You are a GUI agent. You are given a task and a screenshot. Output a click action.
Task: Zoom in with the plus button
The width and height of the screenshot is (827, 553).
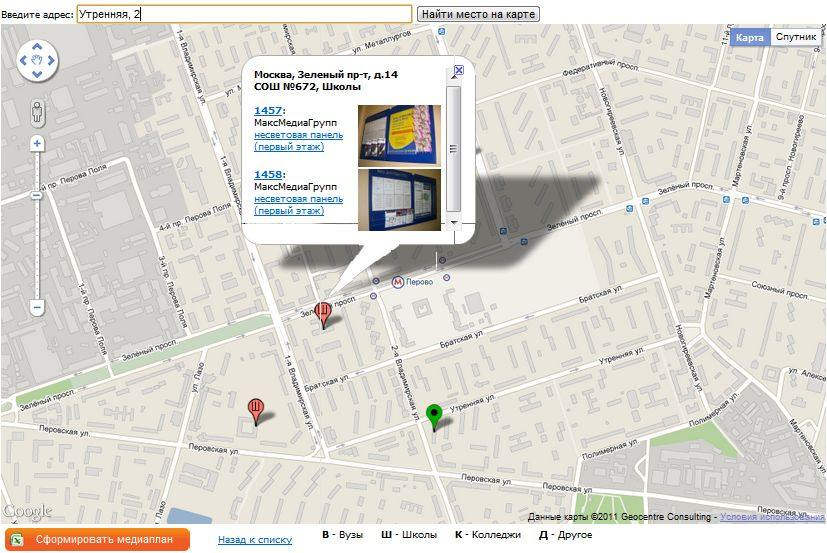(37, 143)
